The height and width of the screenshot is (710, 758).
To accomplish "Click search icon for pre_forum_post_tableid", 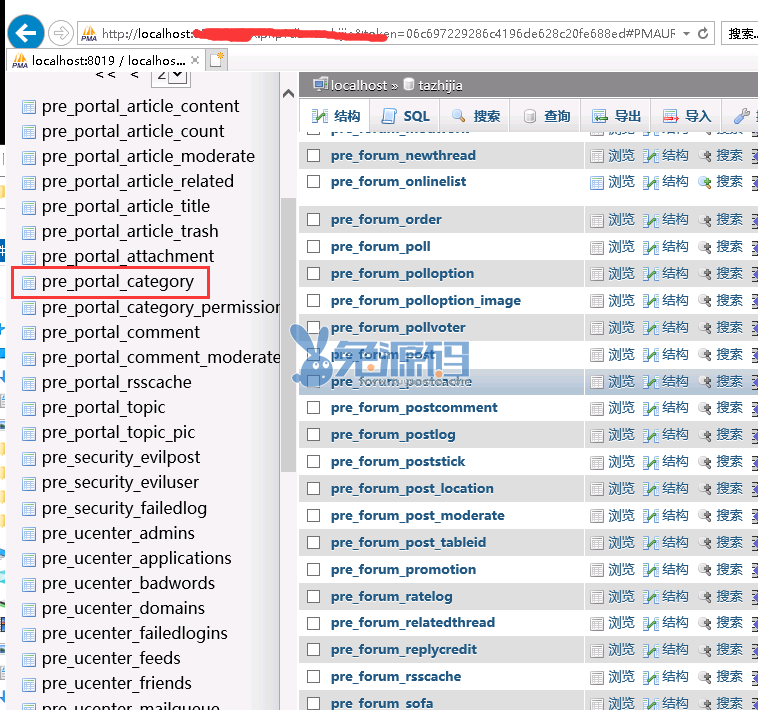I will [x=705, y=543].
